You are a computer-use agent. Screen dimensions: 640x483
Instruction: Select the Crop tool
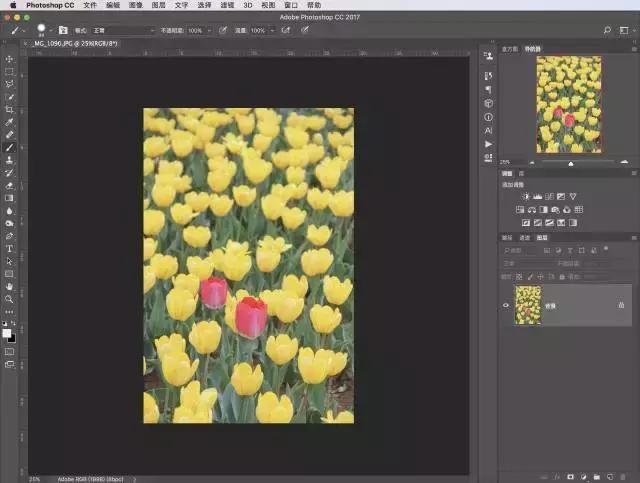coord(9,109)
